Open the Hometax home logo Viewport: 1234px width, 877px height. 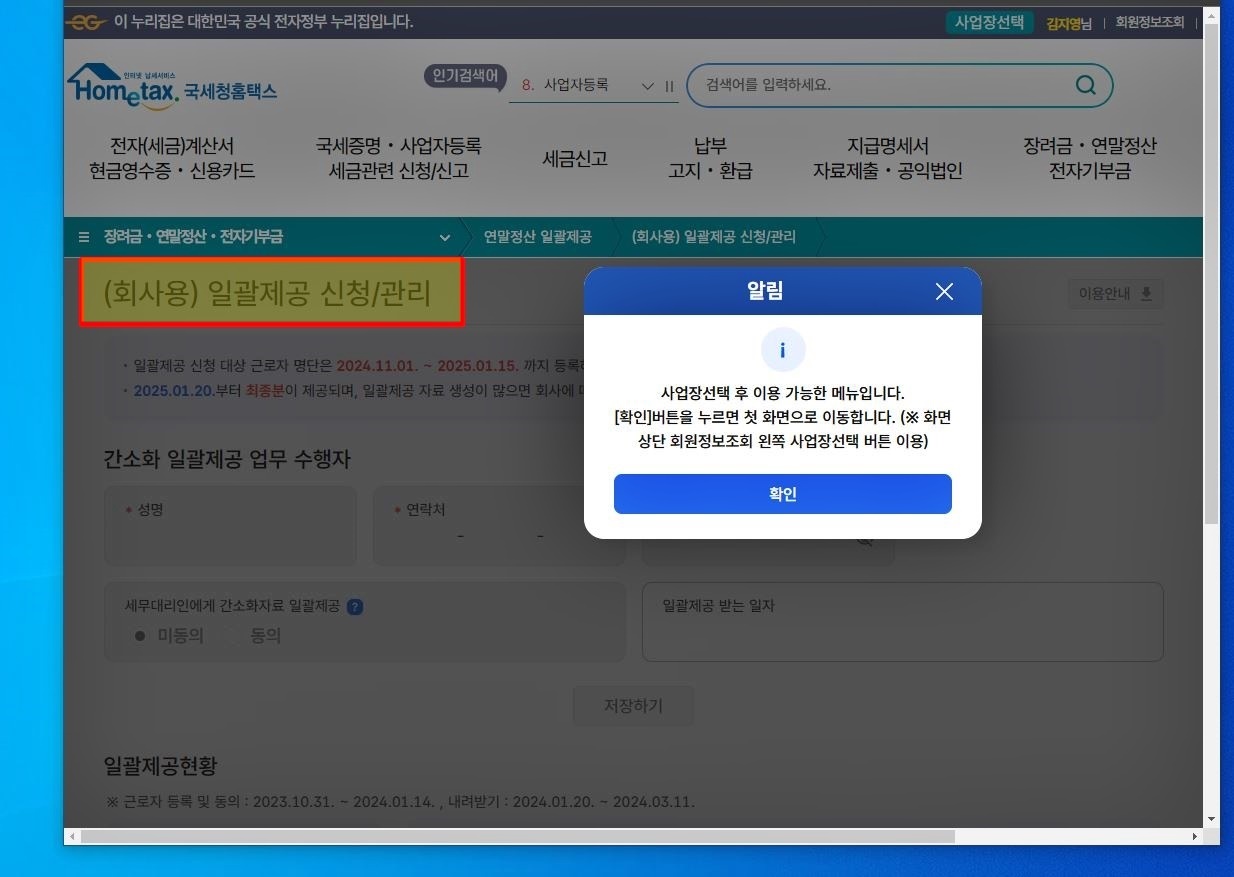173,86
